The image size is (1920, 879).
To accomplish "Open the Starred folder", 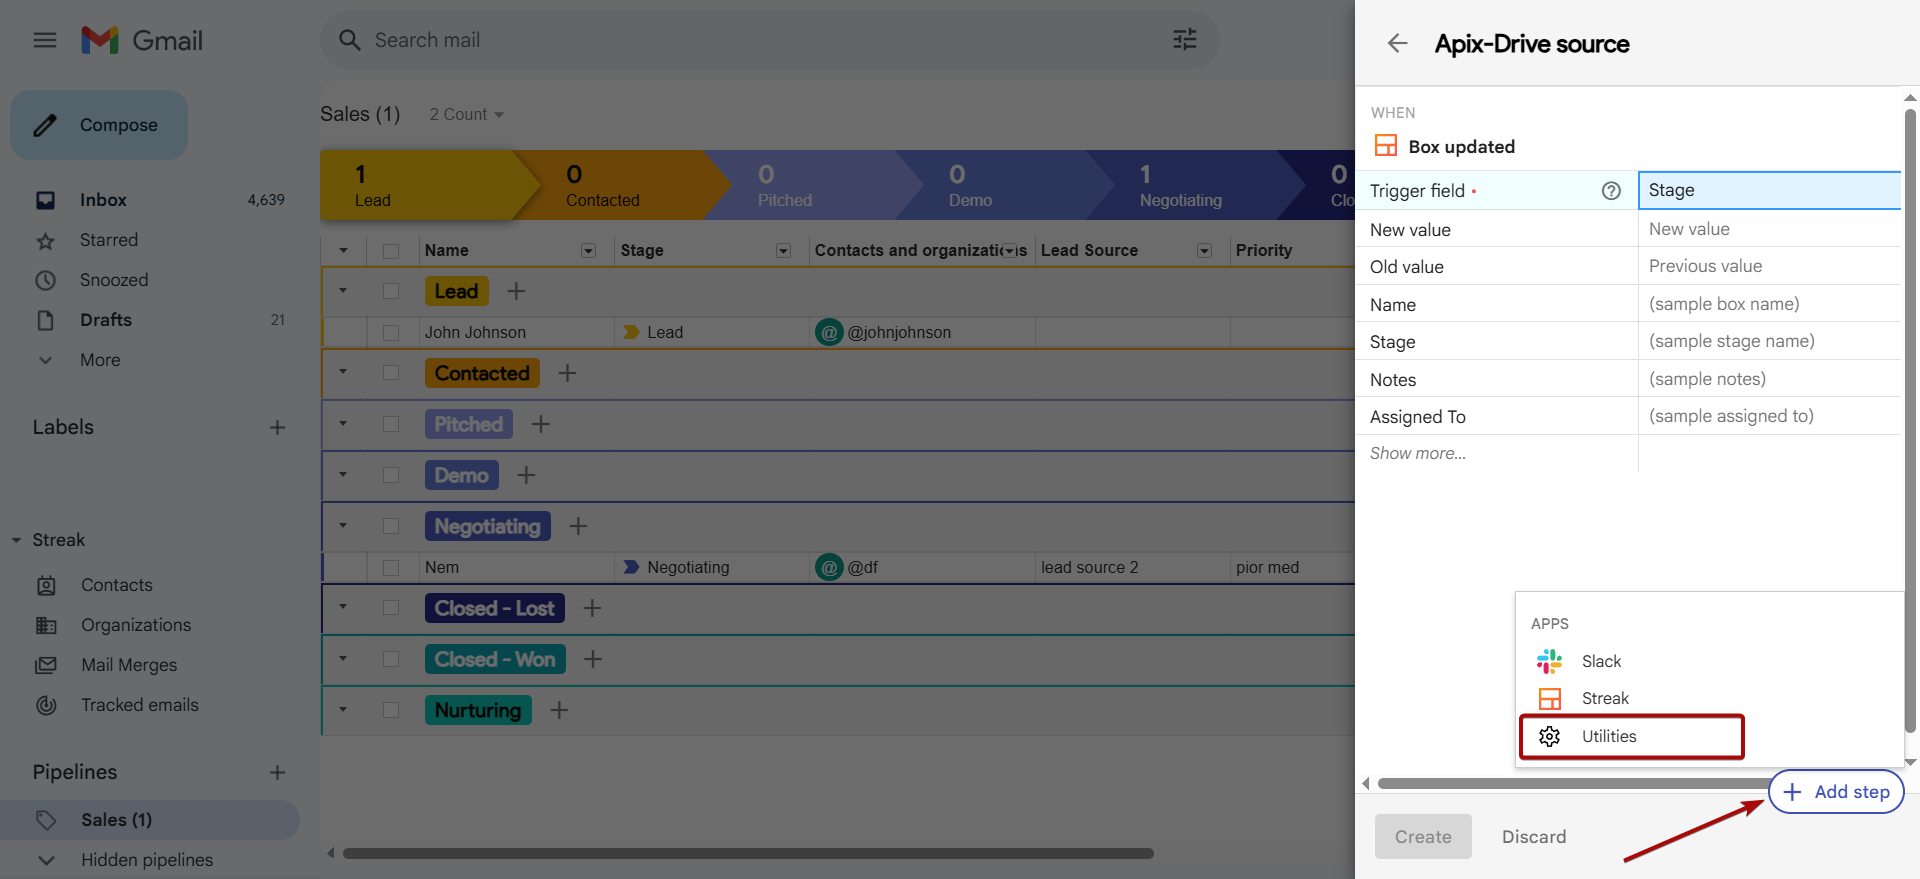I will click(109, 240).
